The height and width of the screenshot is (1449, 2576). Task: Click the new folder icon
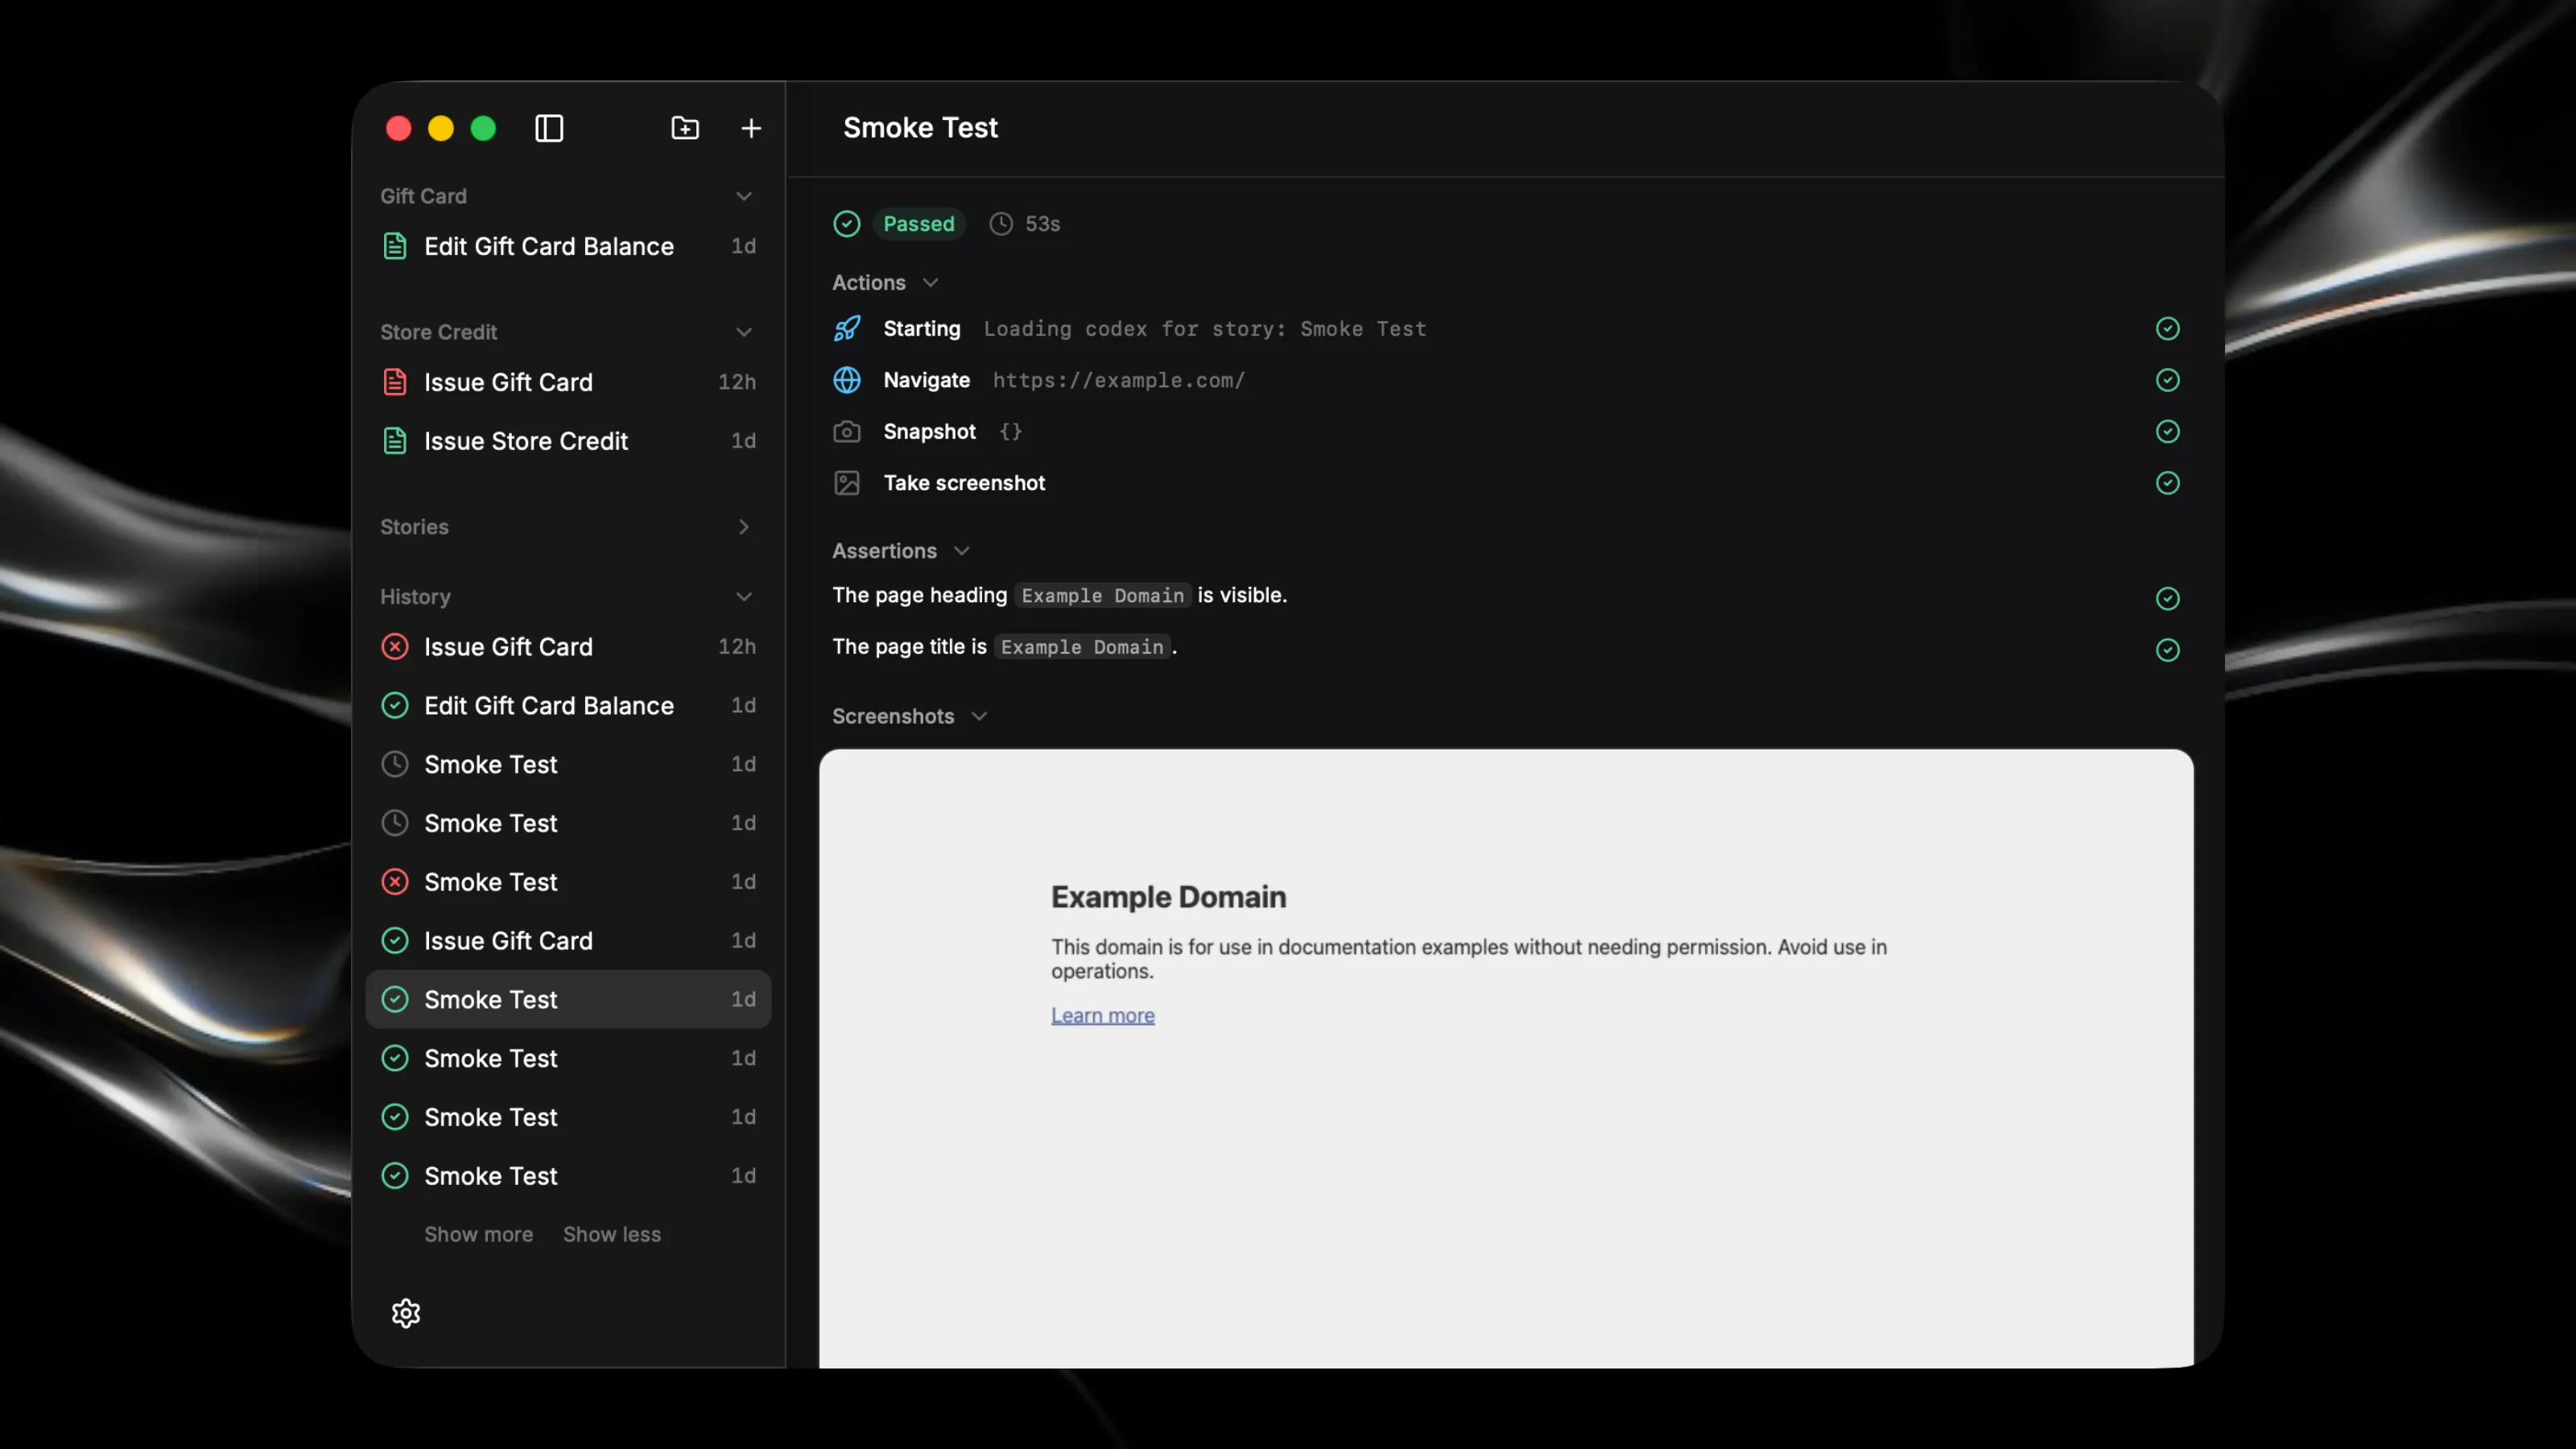(685, 128)
